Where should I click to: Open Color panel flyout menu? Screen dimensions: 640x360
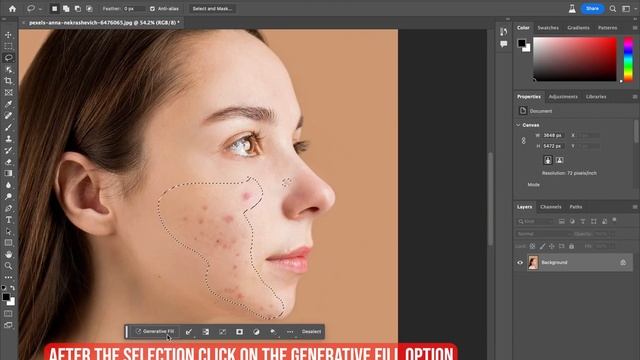635,28
